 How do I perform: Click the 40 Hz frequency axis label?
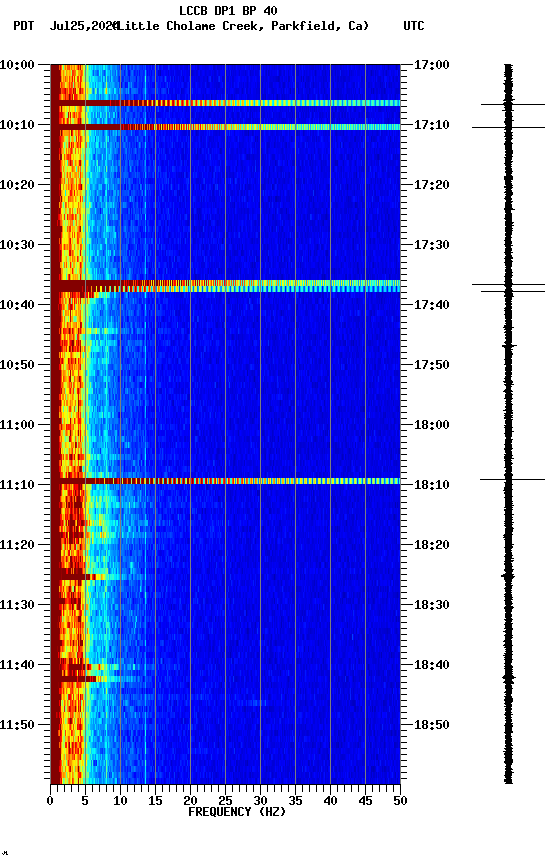click(330, 801)
